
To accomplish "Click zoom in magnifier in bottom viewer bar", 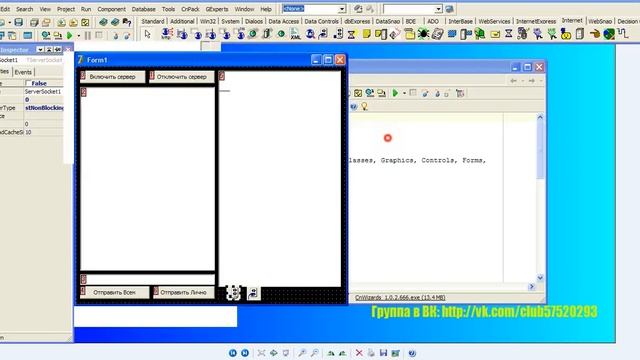I will pyautogui.click(x=302, y=353).
